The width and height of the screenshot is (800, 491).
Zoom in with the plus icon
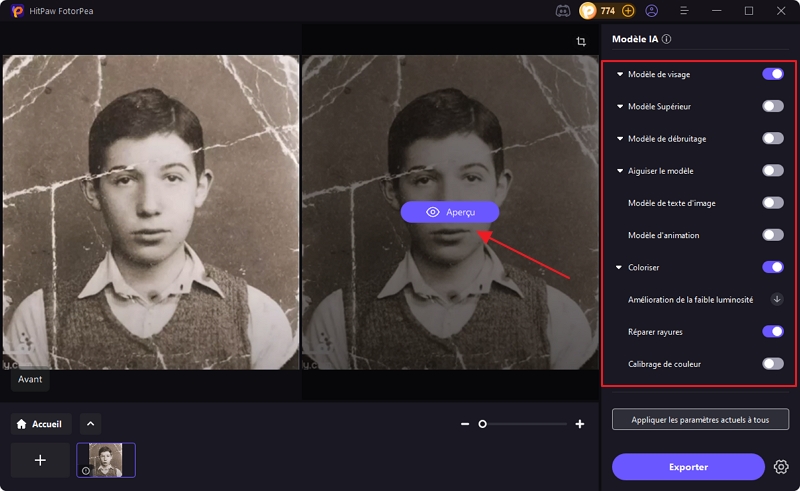[x=580, y=424]
